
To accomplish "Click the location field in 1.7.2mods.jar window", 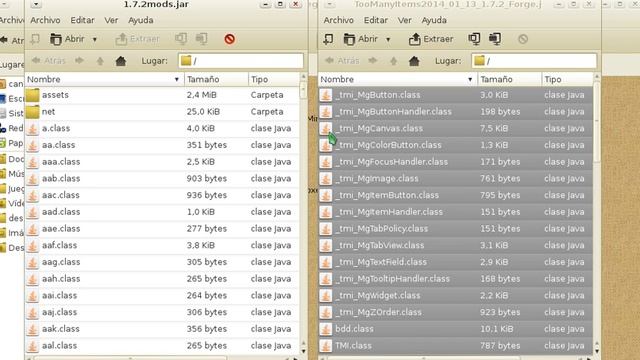I will (241, 61).
